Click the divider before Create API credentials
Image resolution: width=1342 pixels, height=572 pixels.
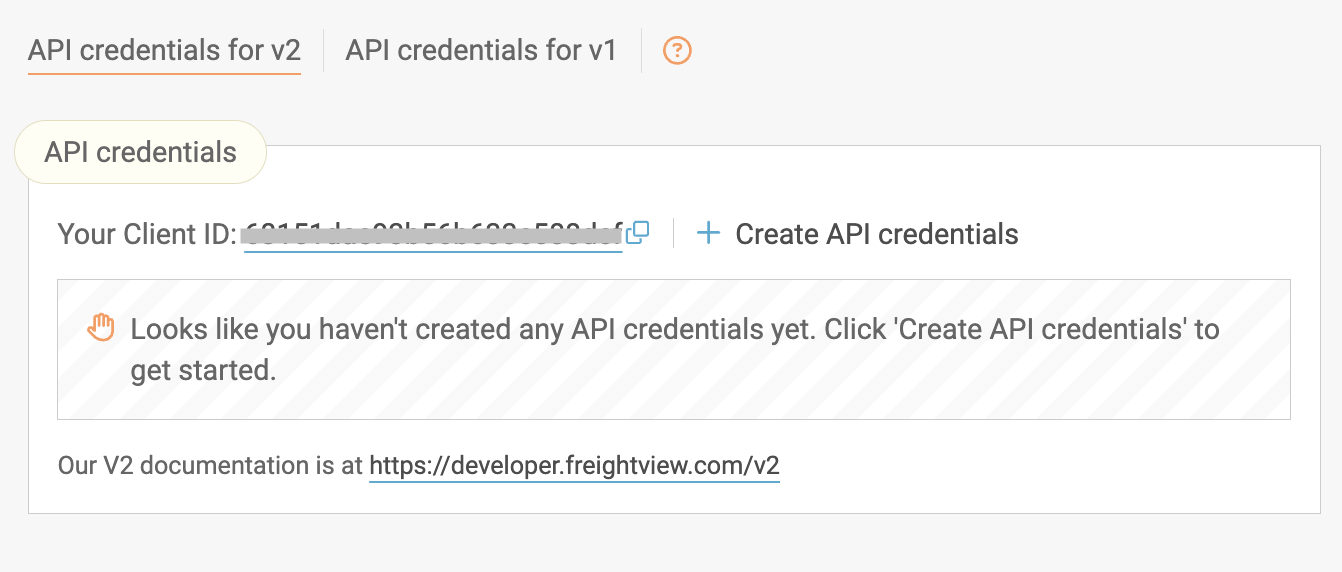pyautogui.click(x=673, y=234)
